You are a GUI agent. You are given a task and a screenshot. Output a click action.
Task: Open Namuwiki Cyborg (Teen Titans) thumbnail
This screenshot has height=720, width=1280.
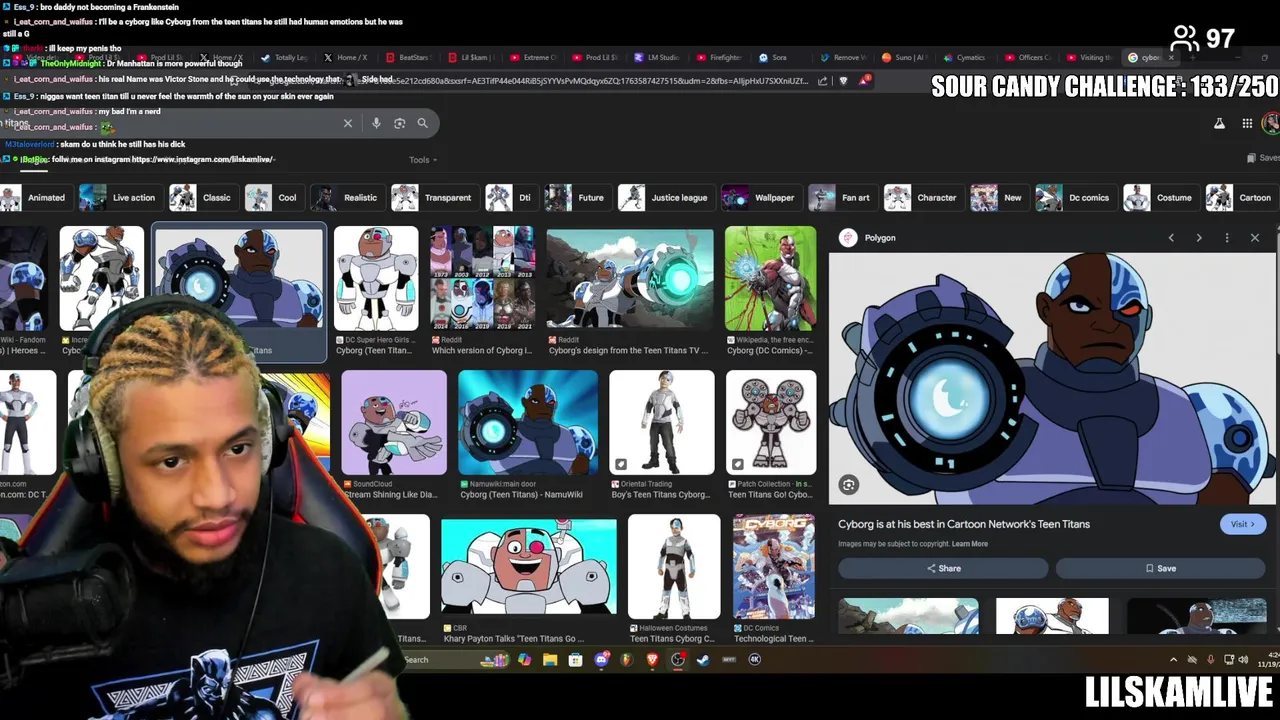click(528, 422)
